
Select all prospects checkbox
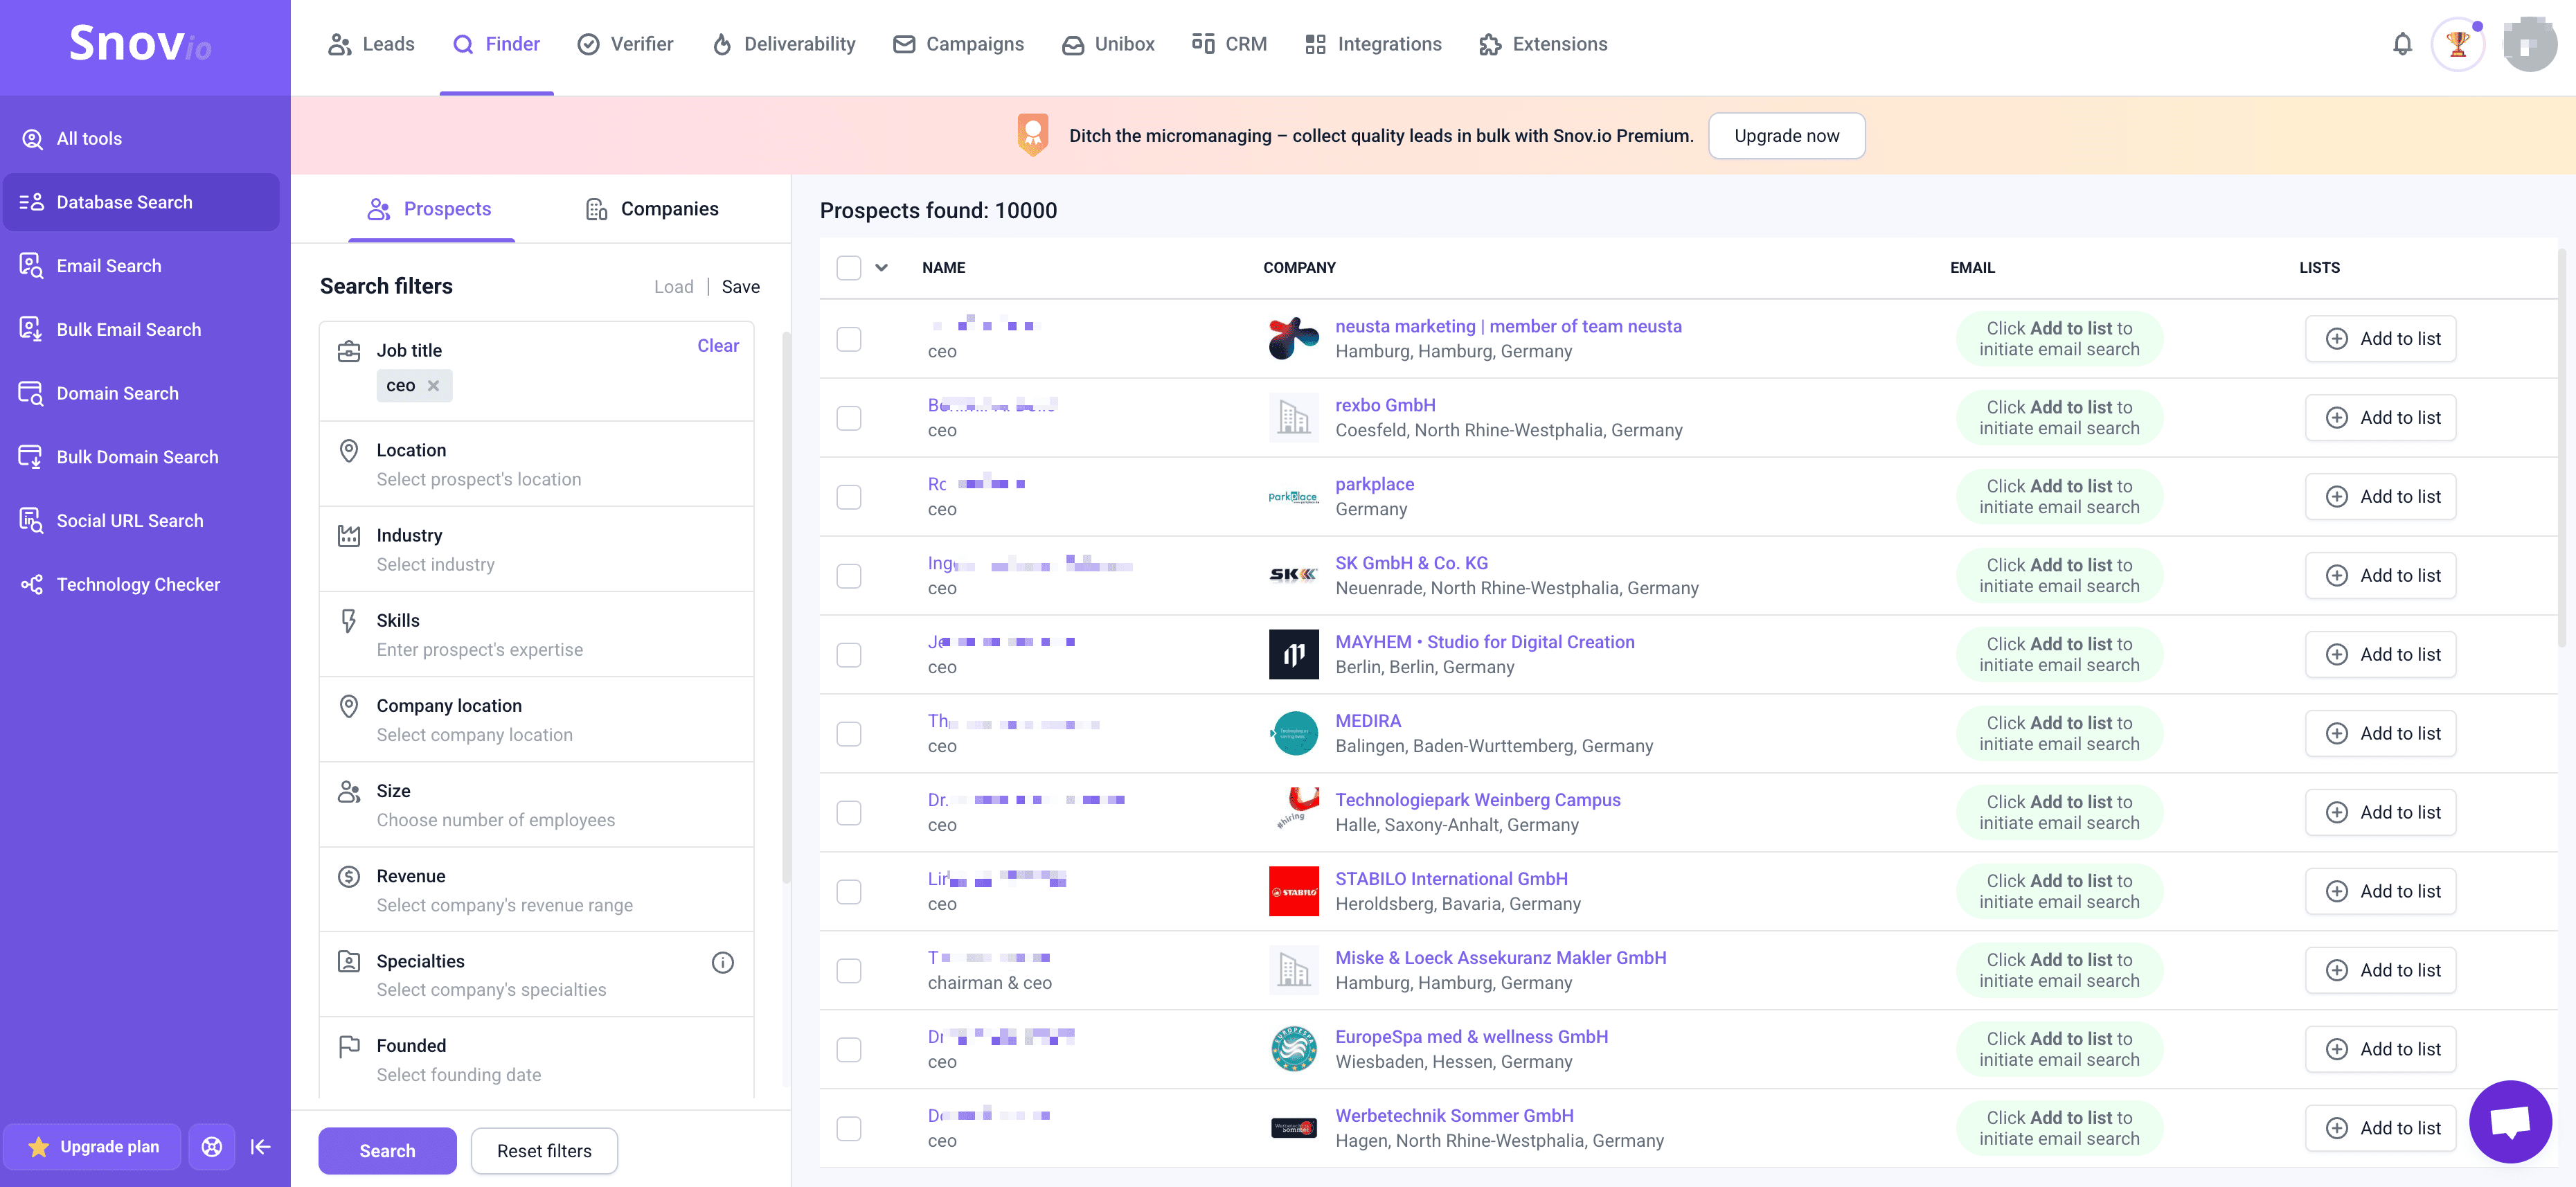849,267
